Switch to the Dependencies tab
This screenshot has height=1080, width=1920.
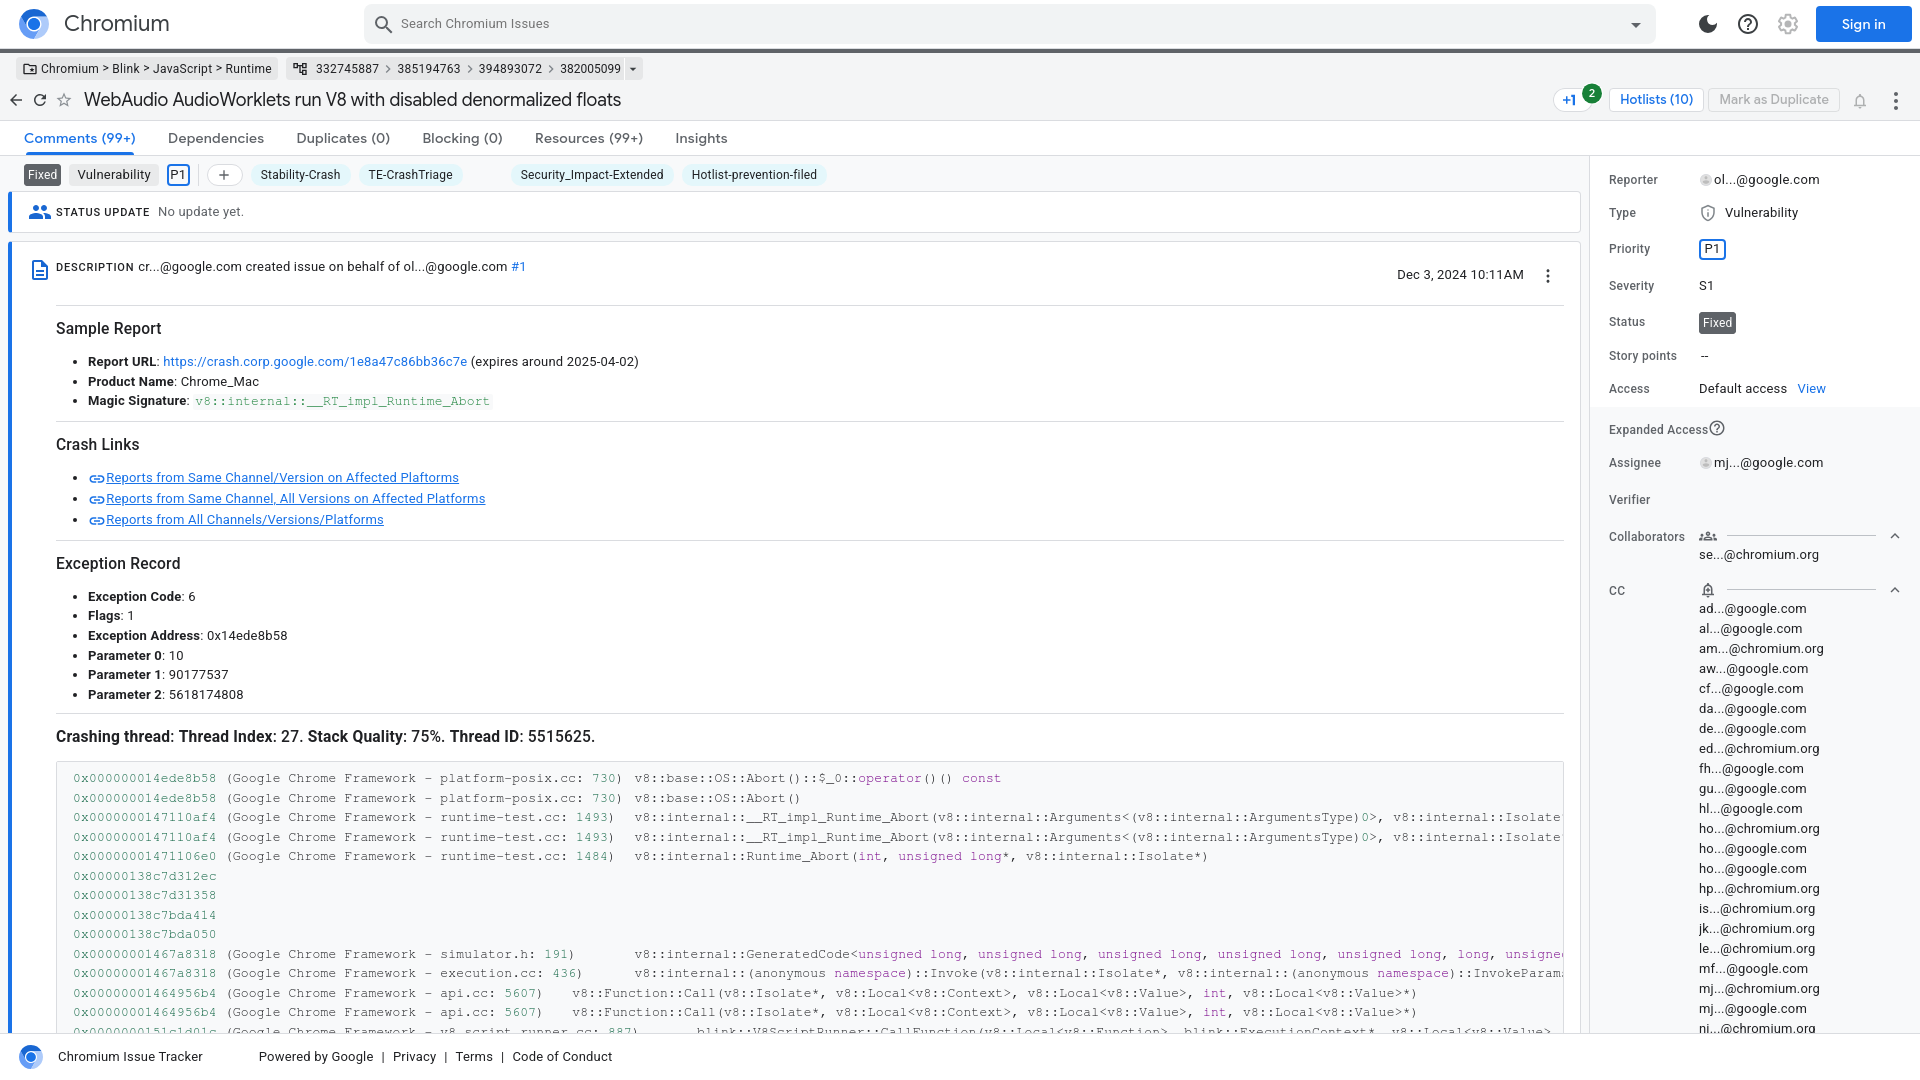coord(216,138)
